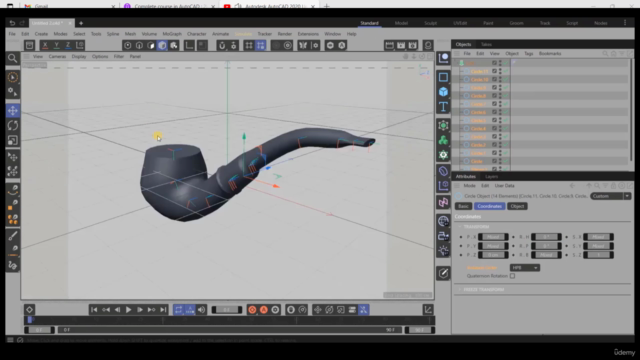Toggle the enable checkmark for Circle.11
640x360 pixels.
click(x=506, y=71)
